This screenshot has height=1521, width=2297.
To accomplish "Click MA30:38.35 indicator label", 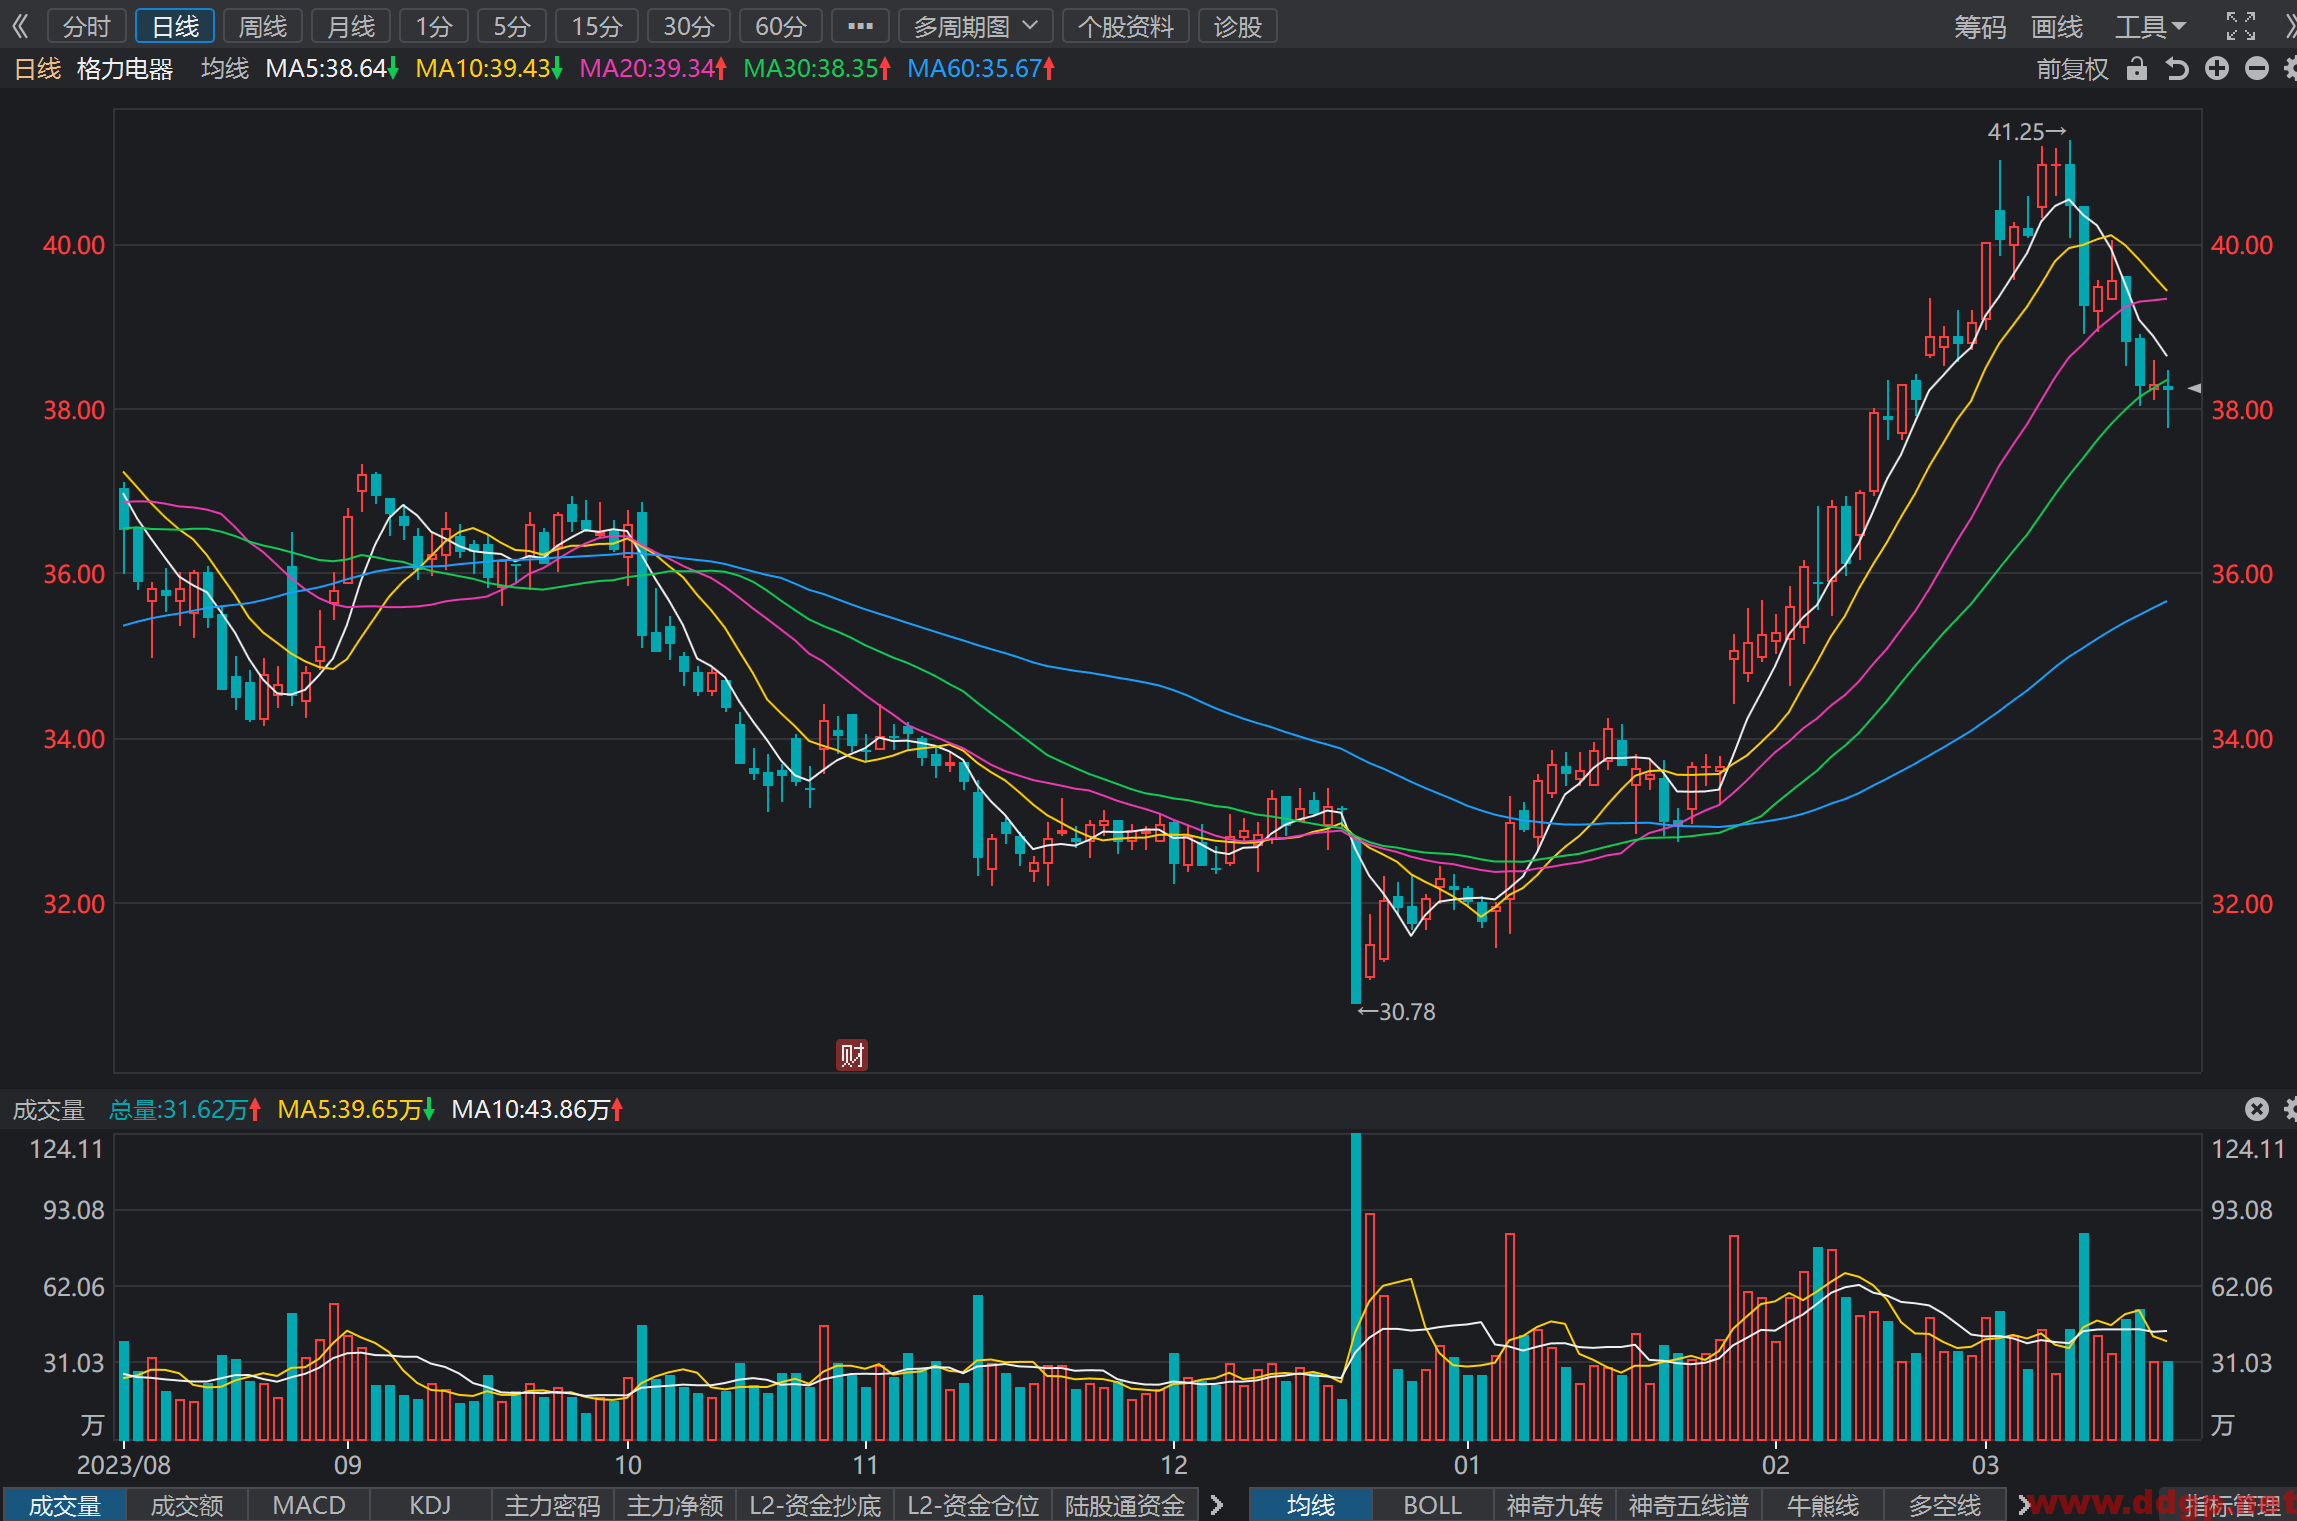I will [817, 69].
